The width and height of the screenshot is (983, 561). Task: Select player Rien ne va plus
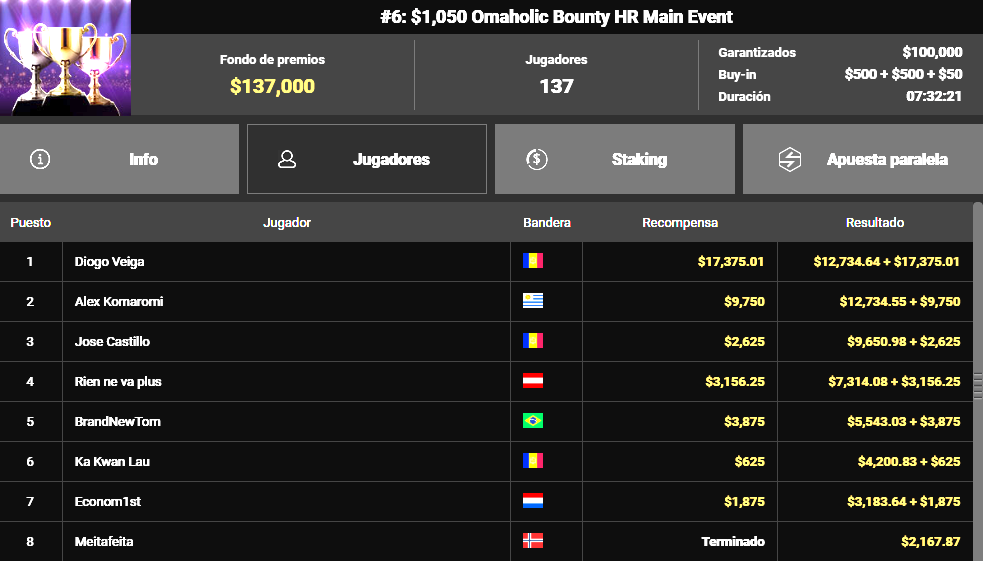(x=118, y=381)
